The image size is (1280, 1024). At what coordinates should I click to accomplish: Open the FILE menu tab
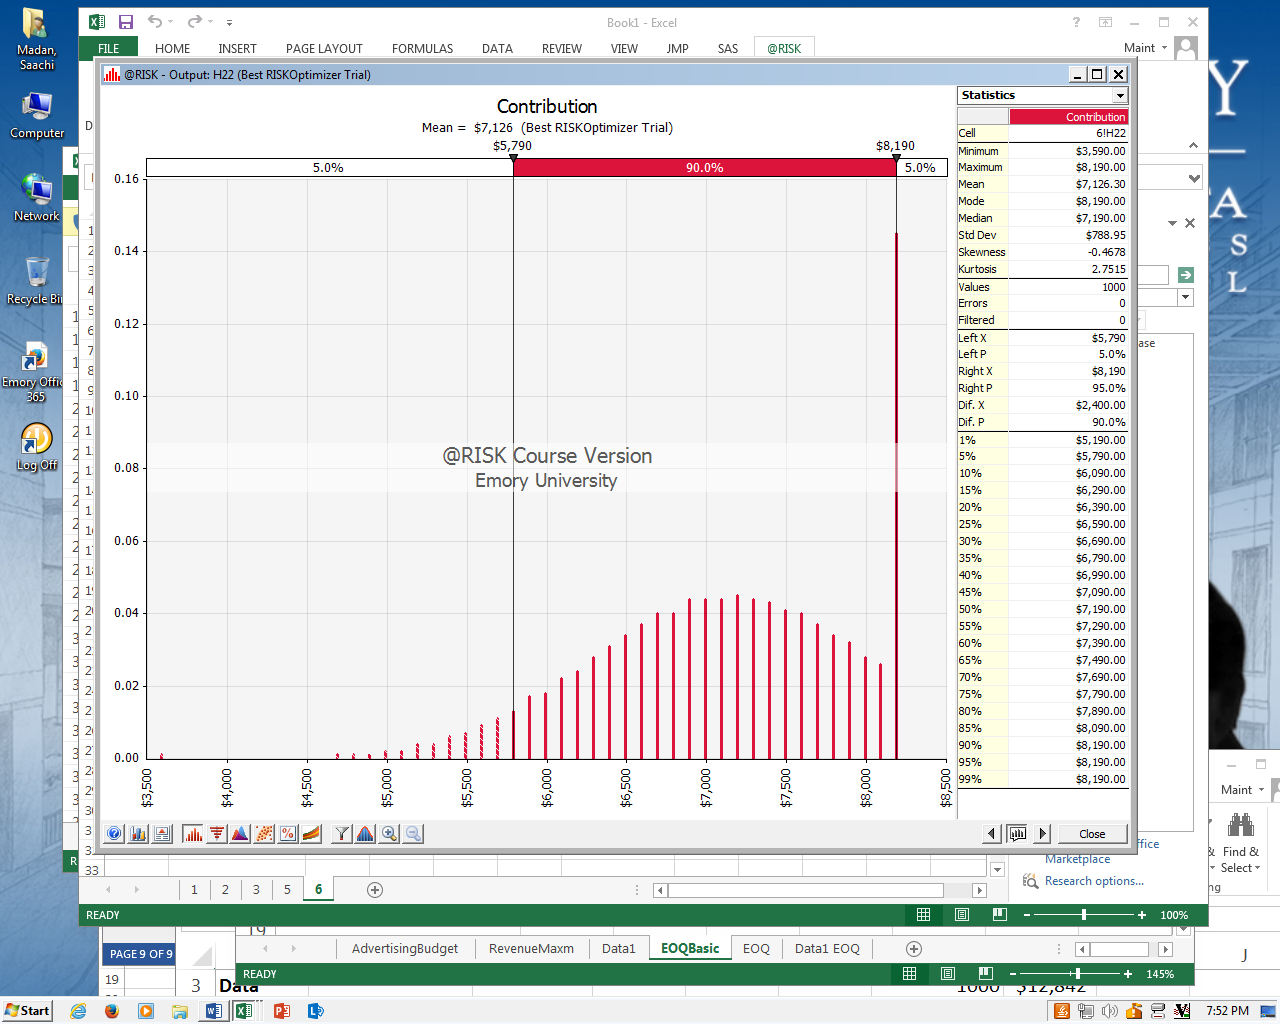(109, 48)
